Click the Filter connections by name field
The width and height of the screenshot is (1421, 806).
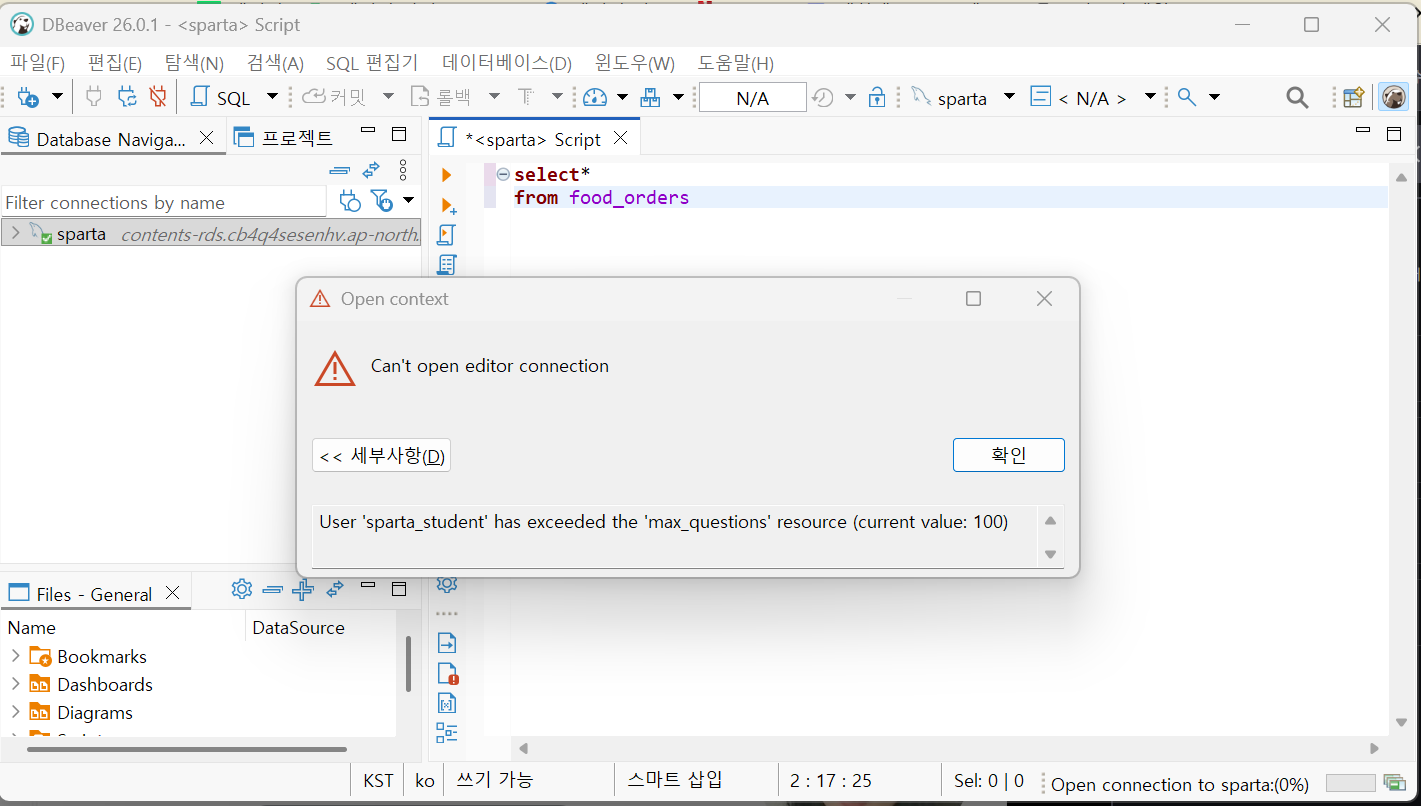click(164, 202)
